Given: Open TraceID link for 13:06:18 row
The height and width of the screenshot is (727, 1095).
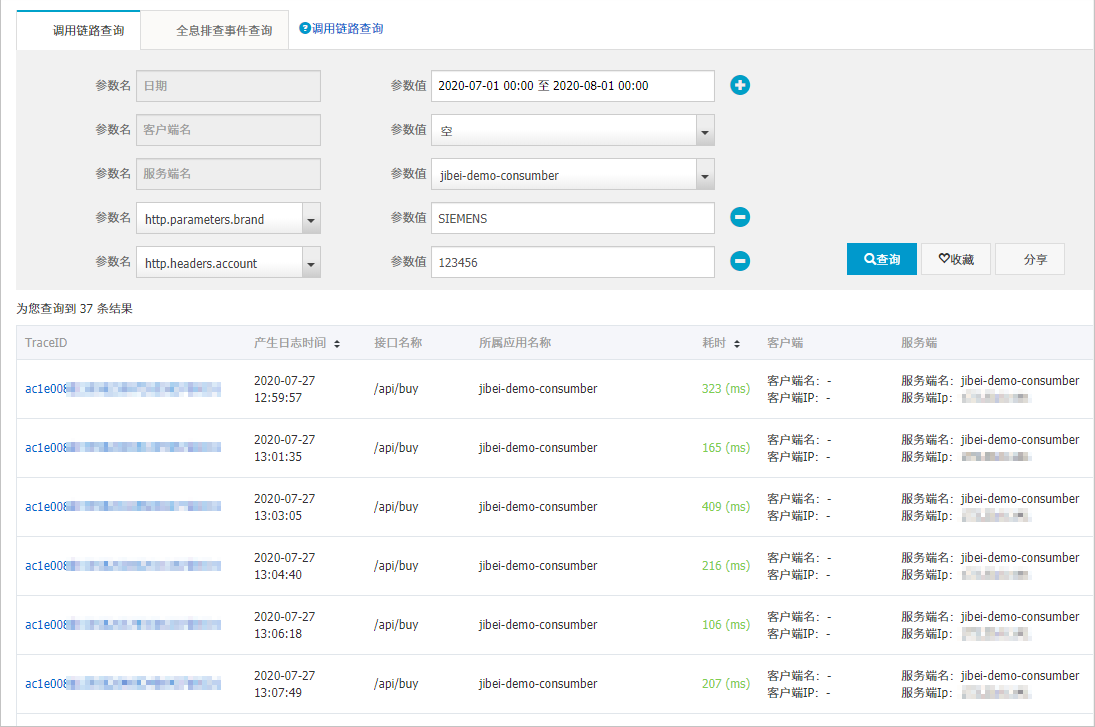Looking at the screenshot, I should 123,625.
